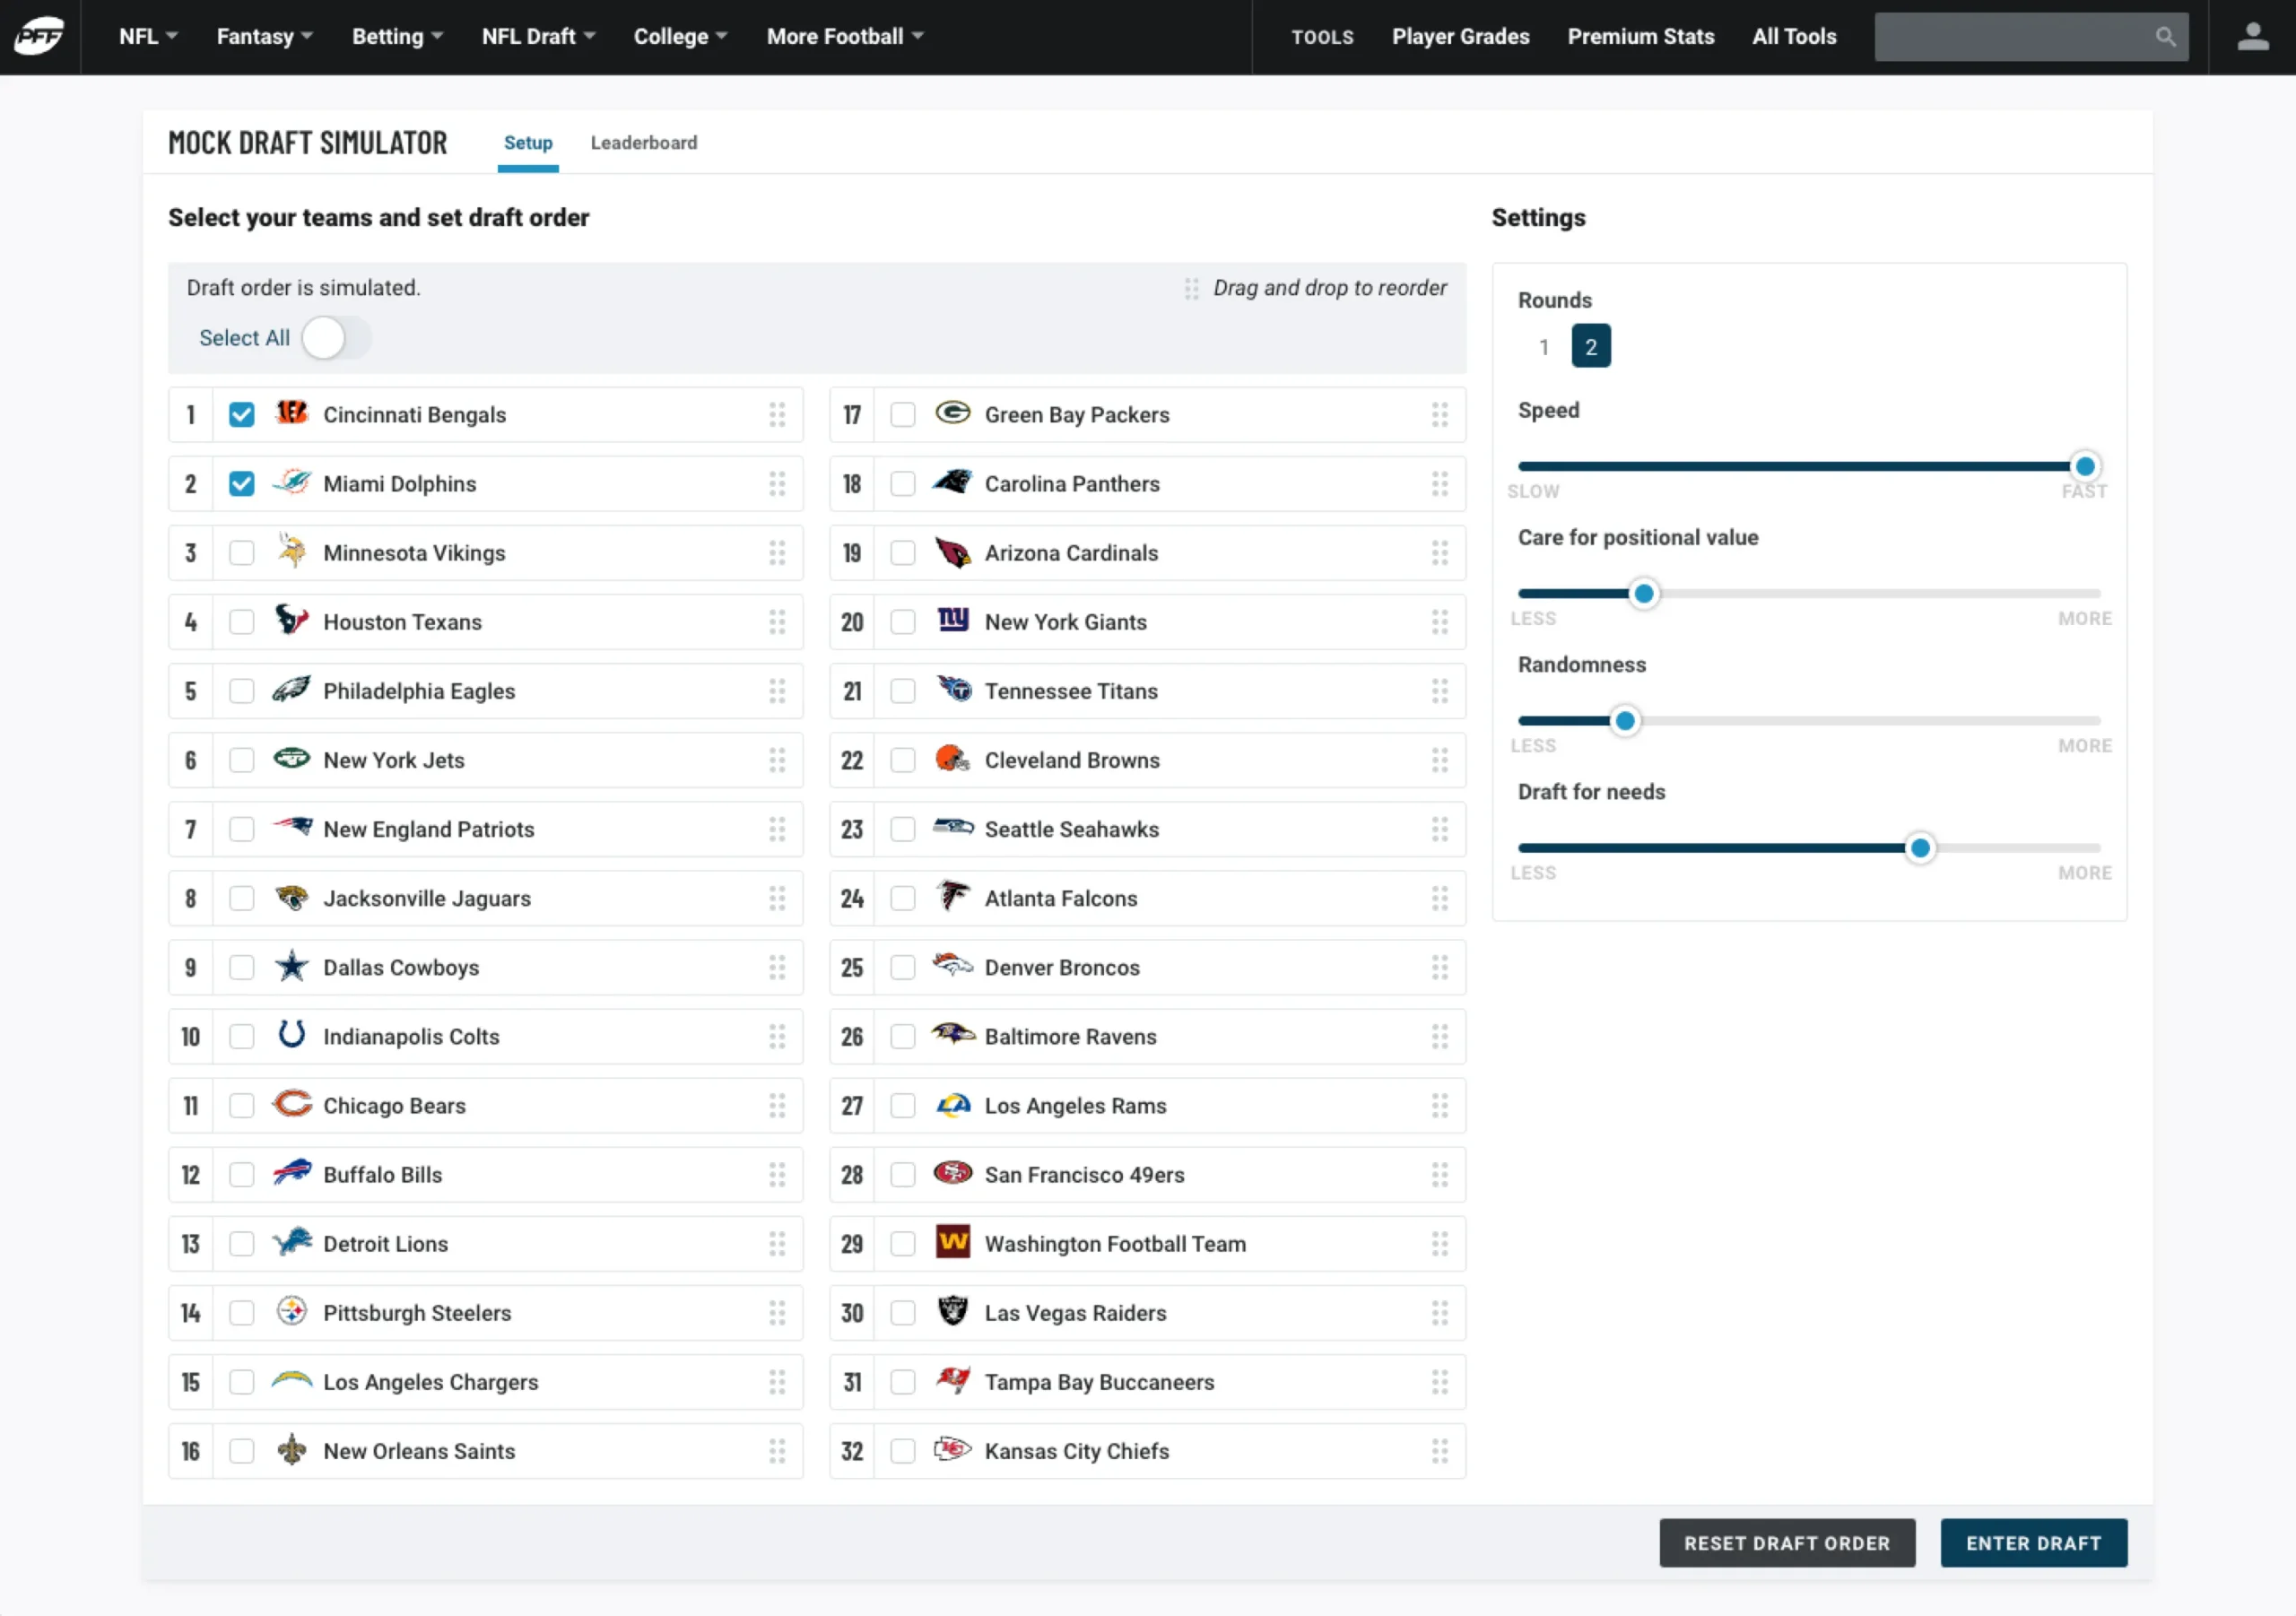The width and height of the screenshot is (2296, 1616).
Task: Expand the NFL dropdown menu
Action: (x=148, y=37)
